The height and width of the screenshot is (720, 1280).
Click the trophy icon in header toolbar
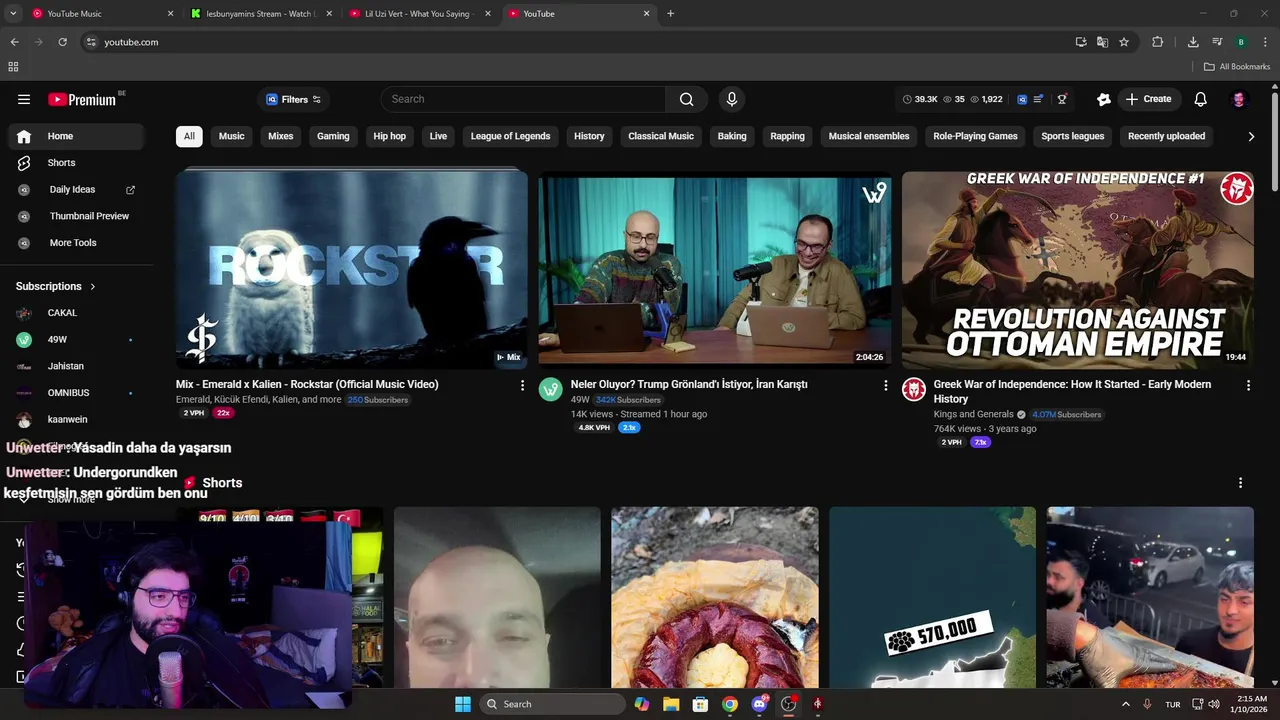tap(1061, 99)
